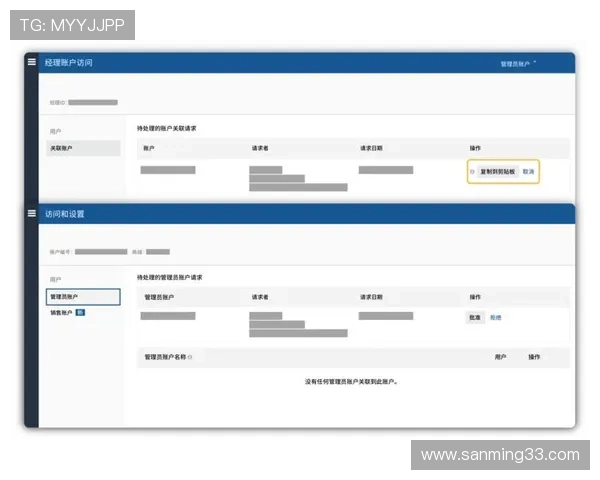Select 关联账户 in the left sidebar
The height and width of the screenshot is (480, 600).
coord(62,148)
